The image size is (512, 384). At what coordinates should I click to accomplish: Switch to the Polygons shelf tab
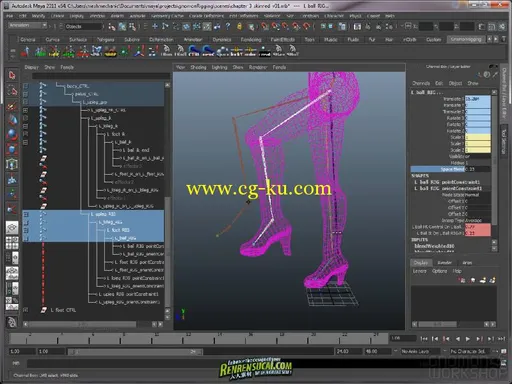point(106,40)
